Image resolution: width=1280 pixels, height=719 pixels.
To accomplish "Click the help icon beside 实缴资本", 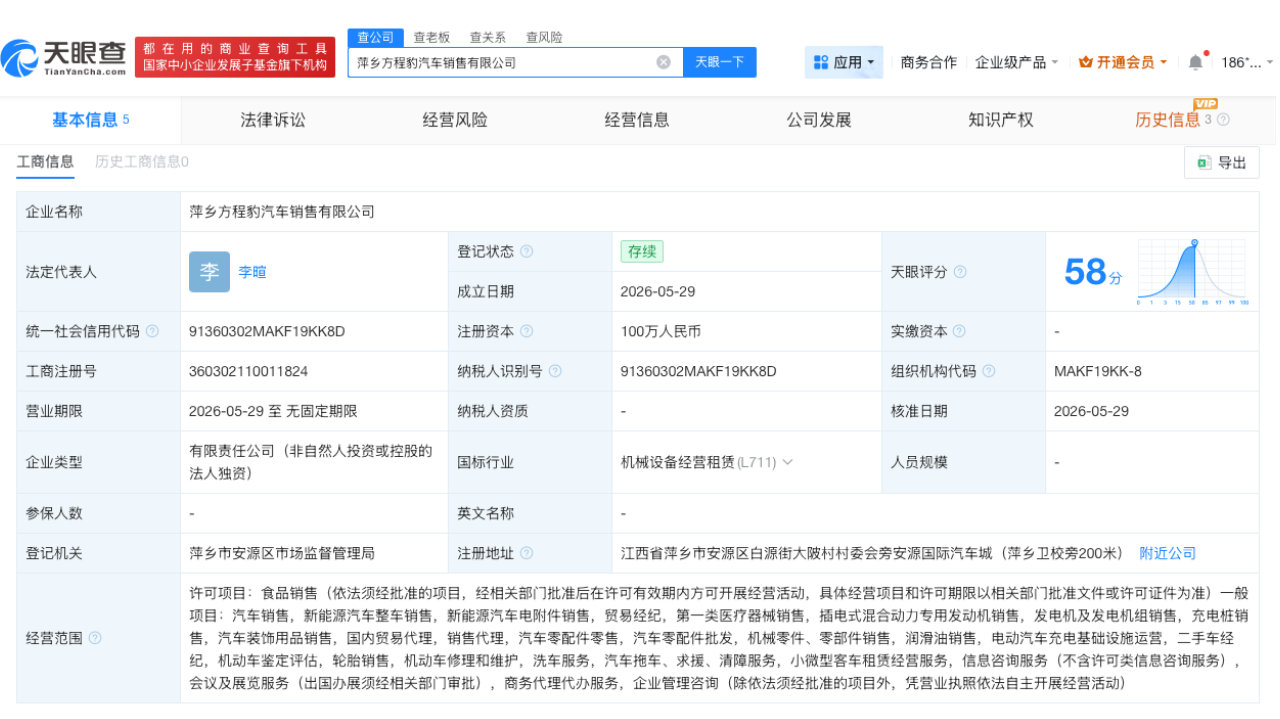I will pos(960,331).
